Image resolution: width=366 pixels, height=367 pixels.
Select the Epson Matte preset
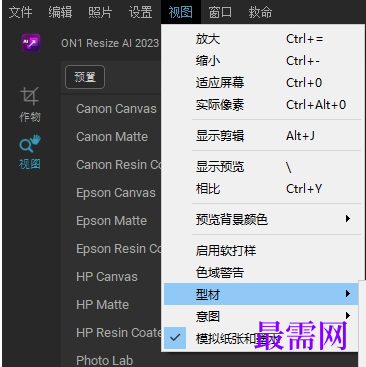(x=111, y=221)
